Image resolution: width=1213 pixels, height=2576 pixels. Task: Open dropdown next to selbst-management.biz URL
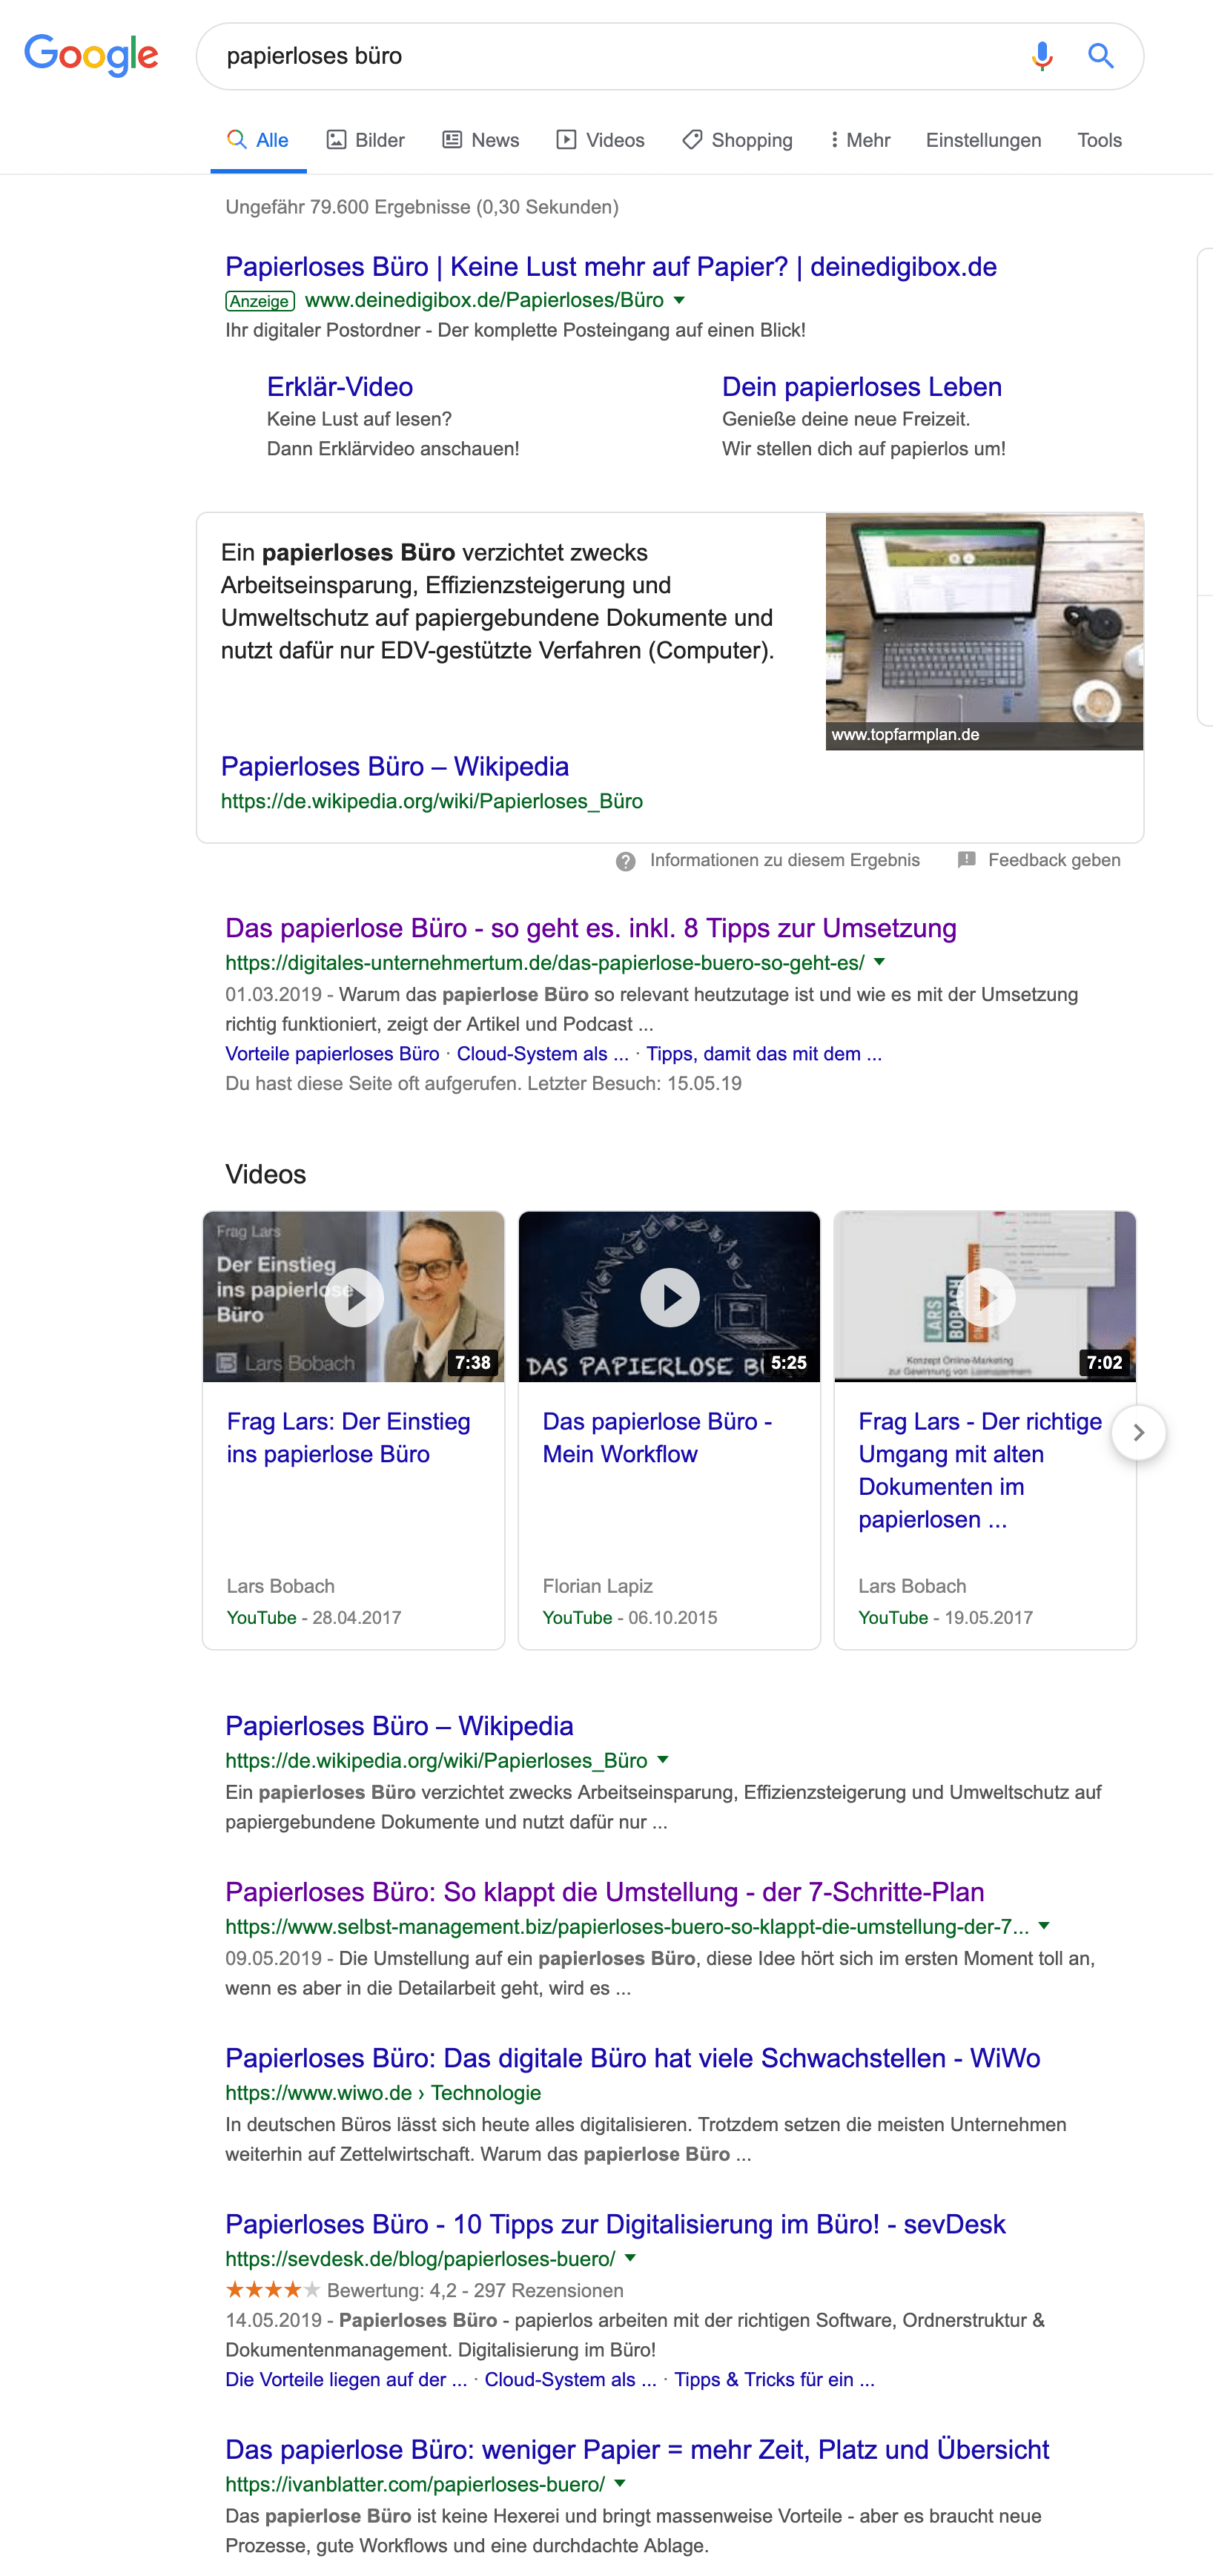(1044, 1926)
